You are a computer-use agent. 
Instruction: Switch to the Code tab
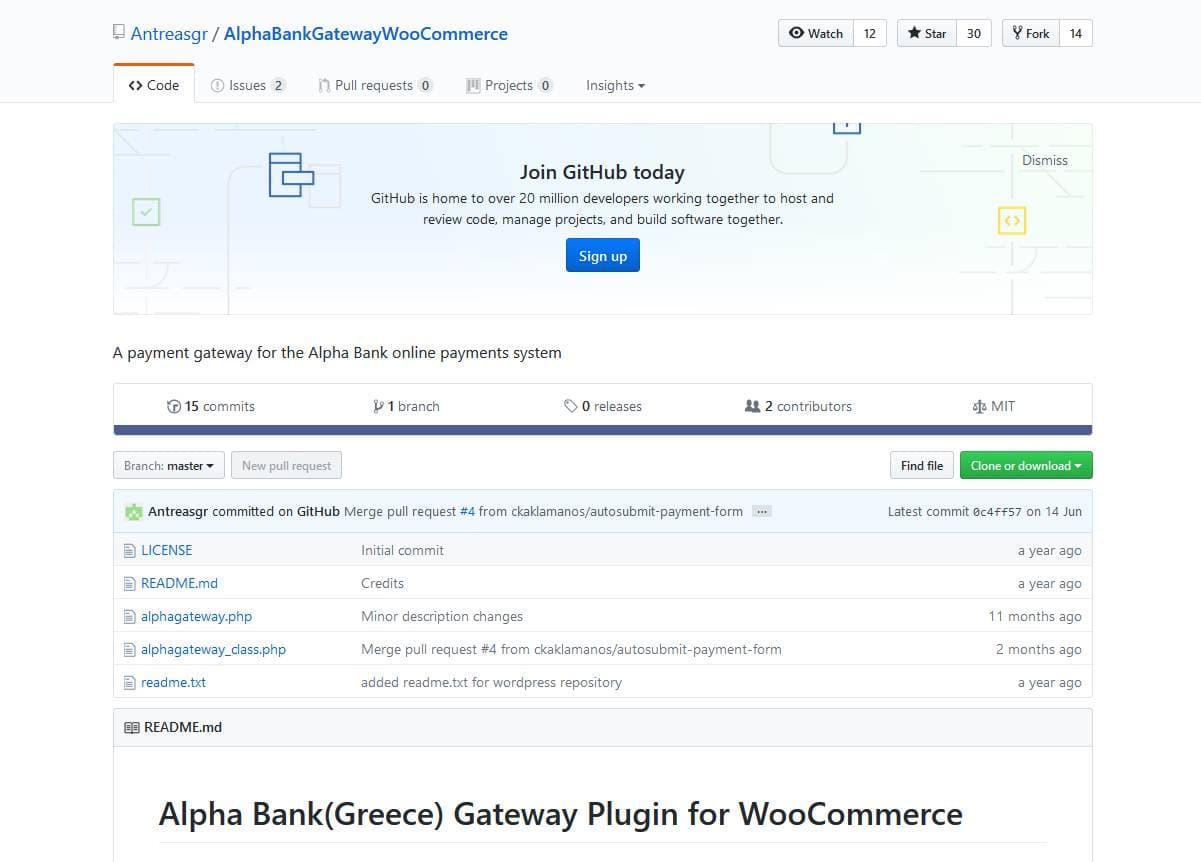[x=154, y=85]
